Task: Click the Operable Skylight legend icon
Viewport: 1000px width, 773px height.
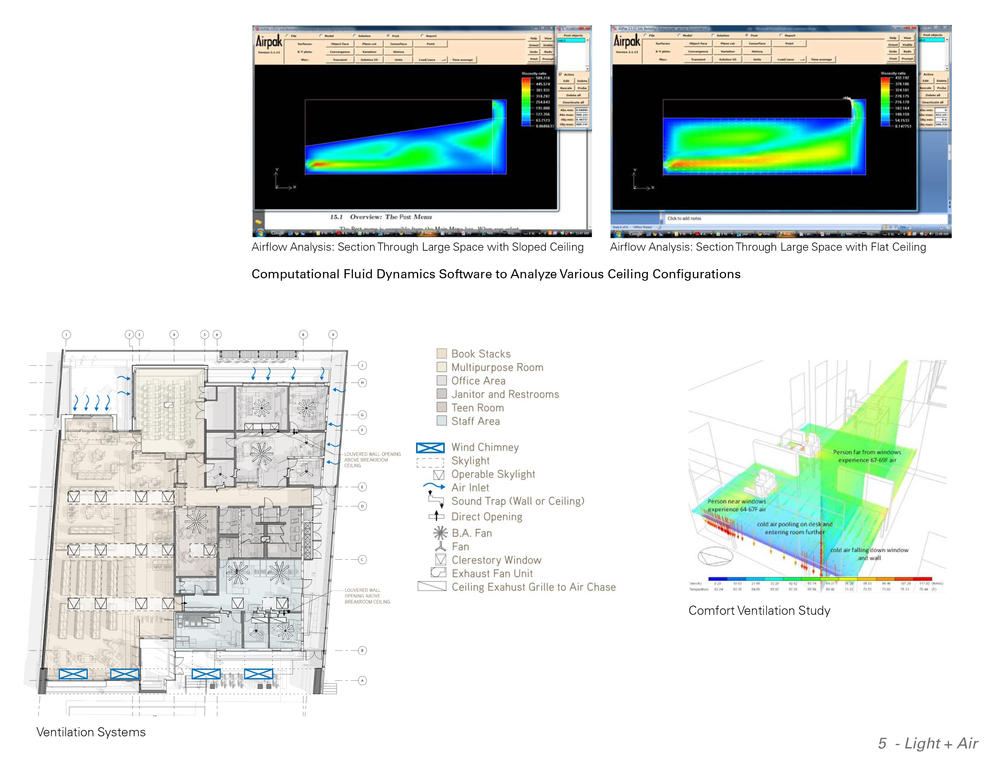Action: [439, 474]
